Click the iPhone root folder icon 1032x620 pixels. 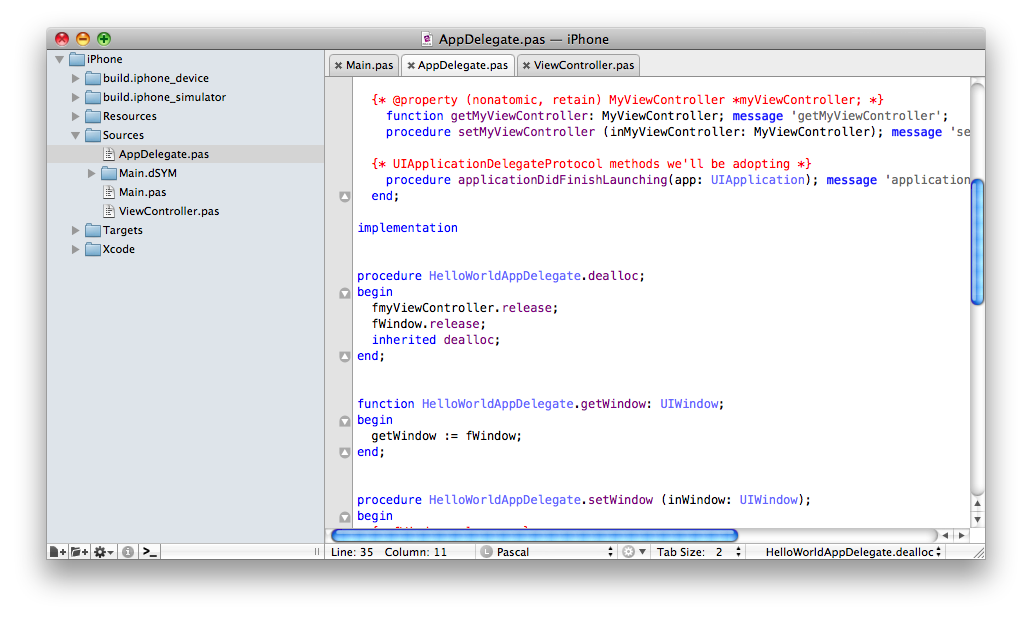77,59
